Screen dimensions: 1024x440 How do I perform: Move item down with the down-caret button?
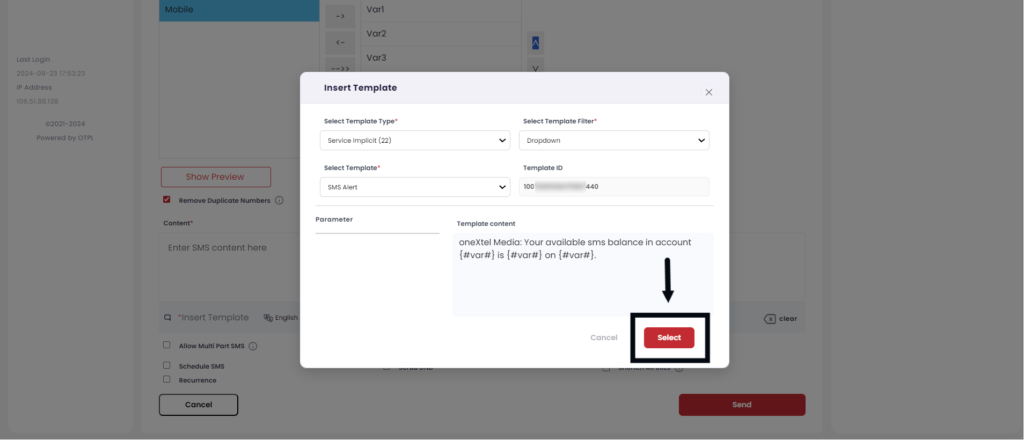click(536, 67)
